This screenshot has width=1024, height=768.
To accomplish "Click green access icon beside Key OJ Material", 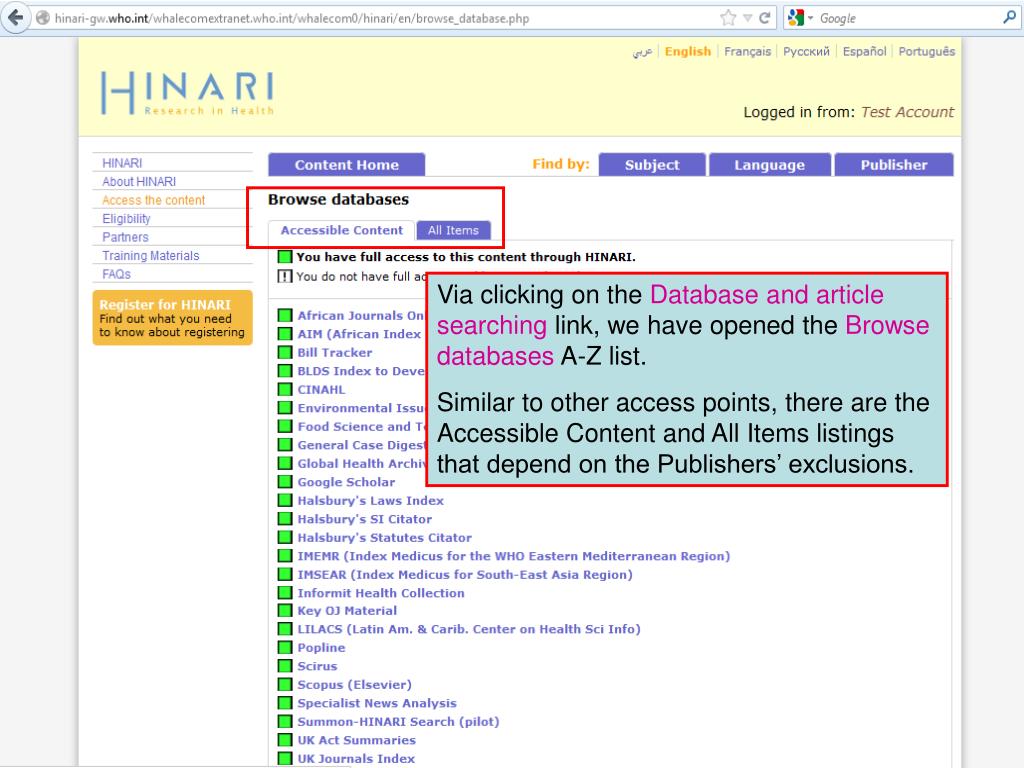I will (x=285, y=611).
